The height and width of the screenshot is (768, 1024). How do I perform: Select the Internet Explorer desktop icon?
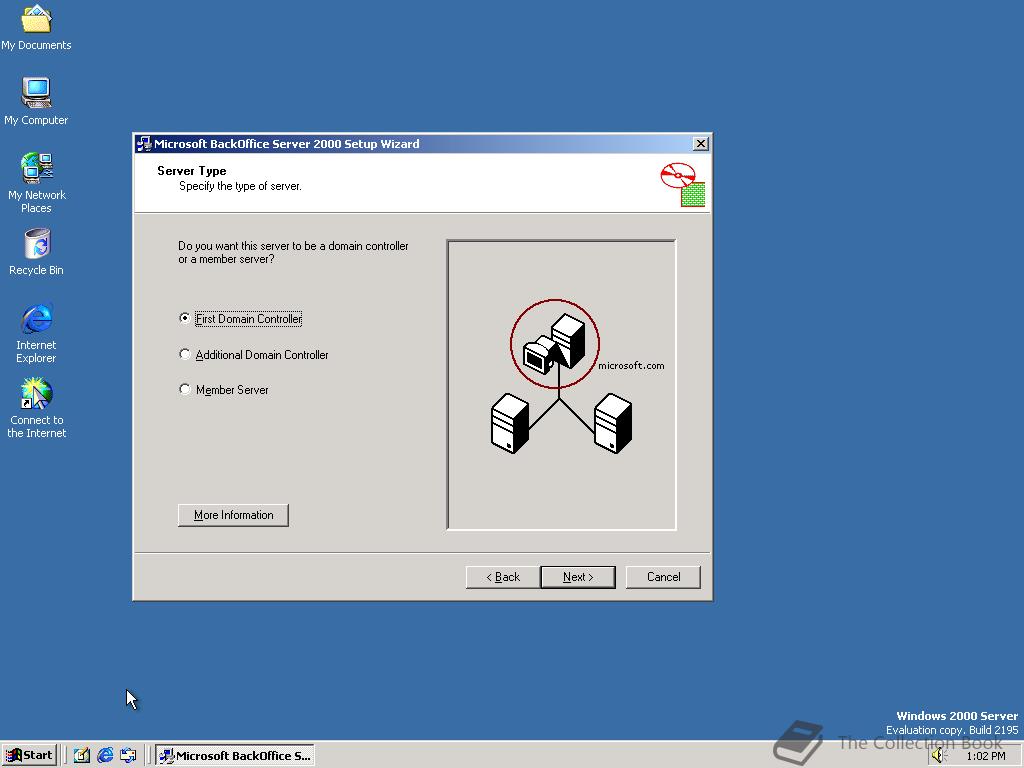[x=36, y=333]
